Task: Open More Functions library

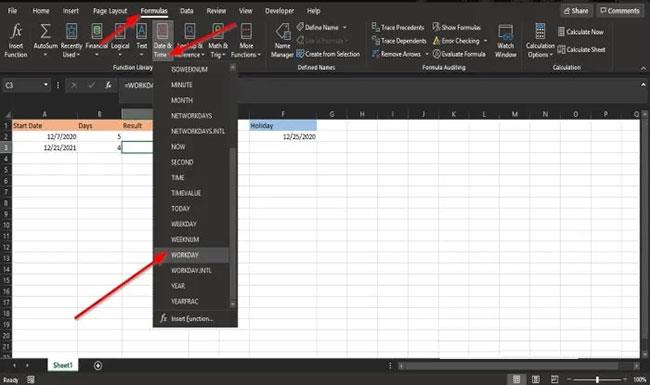Action: click(x=246, y=41)
